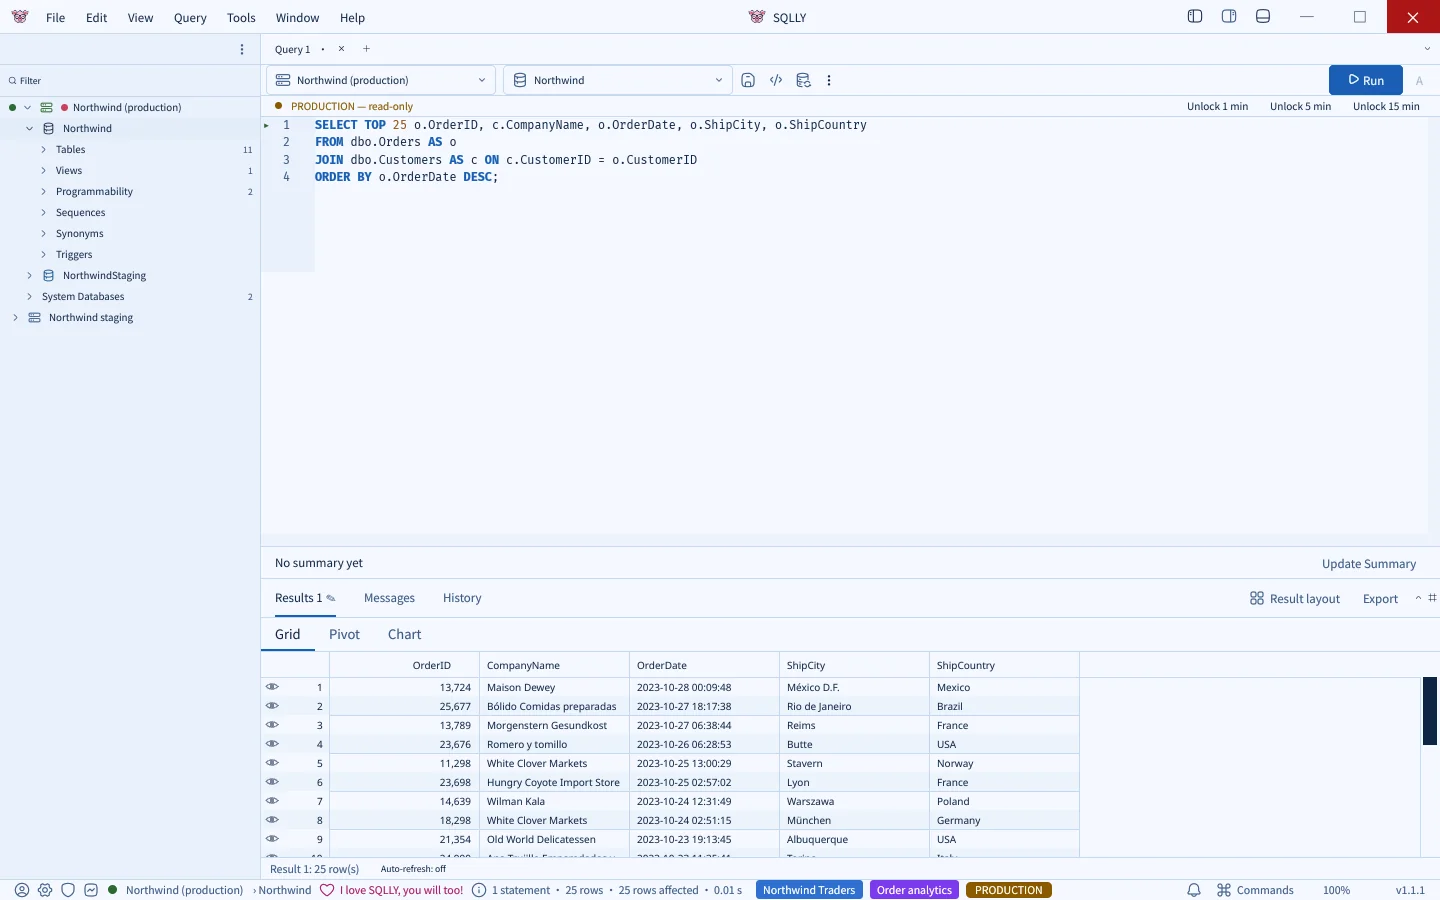Click the heart icon in status bar
Screen dimensions: 1440x900
click(x=327, y=890)
